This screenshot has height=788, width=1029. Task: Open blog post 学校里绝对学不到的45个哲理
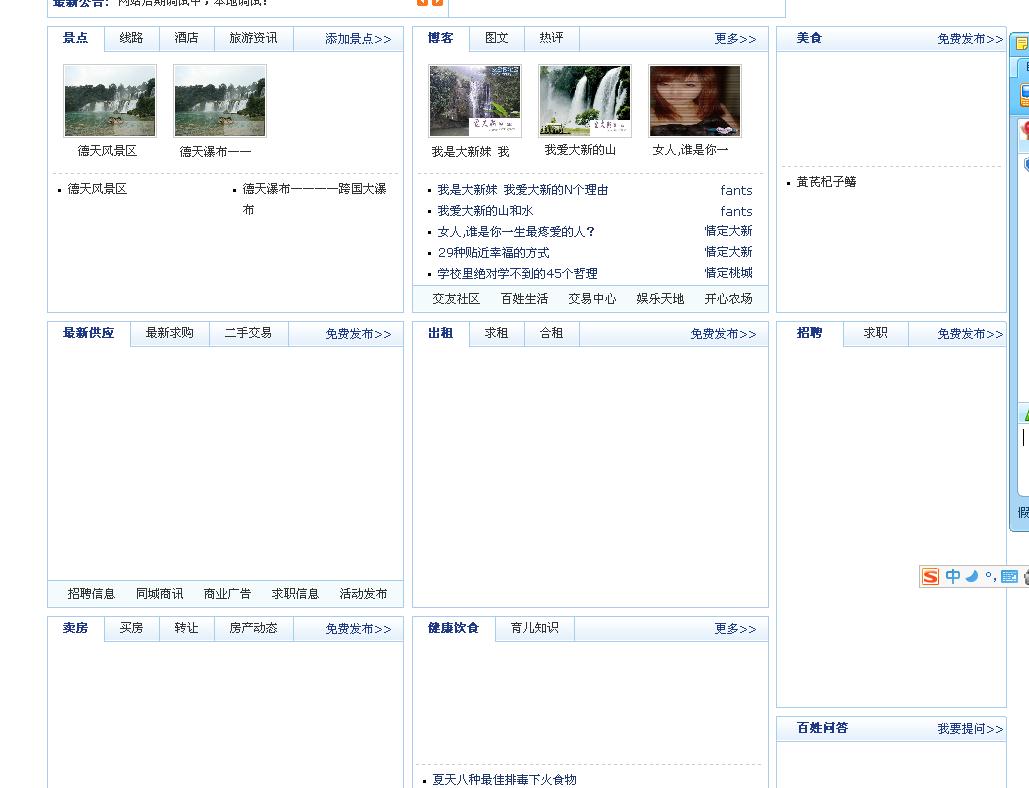pos(517,274)
